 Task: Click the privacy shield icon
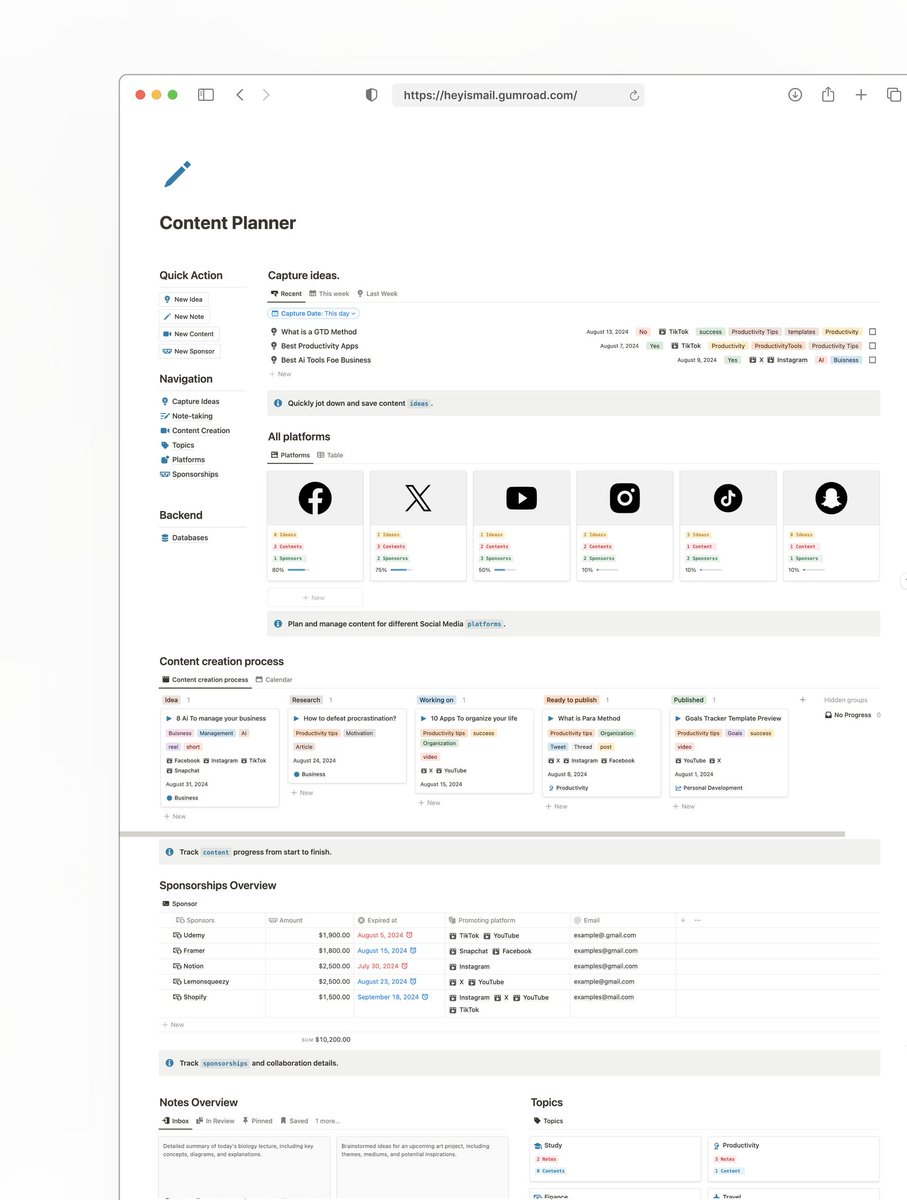(371, 95)
